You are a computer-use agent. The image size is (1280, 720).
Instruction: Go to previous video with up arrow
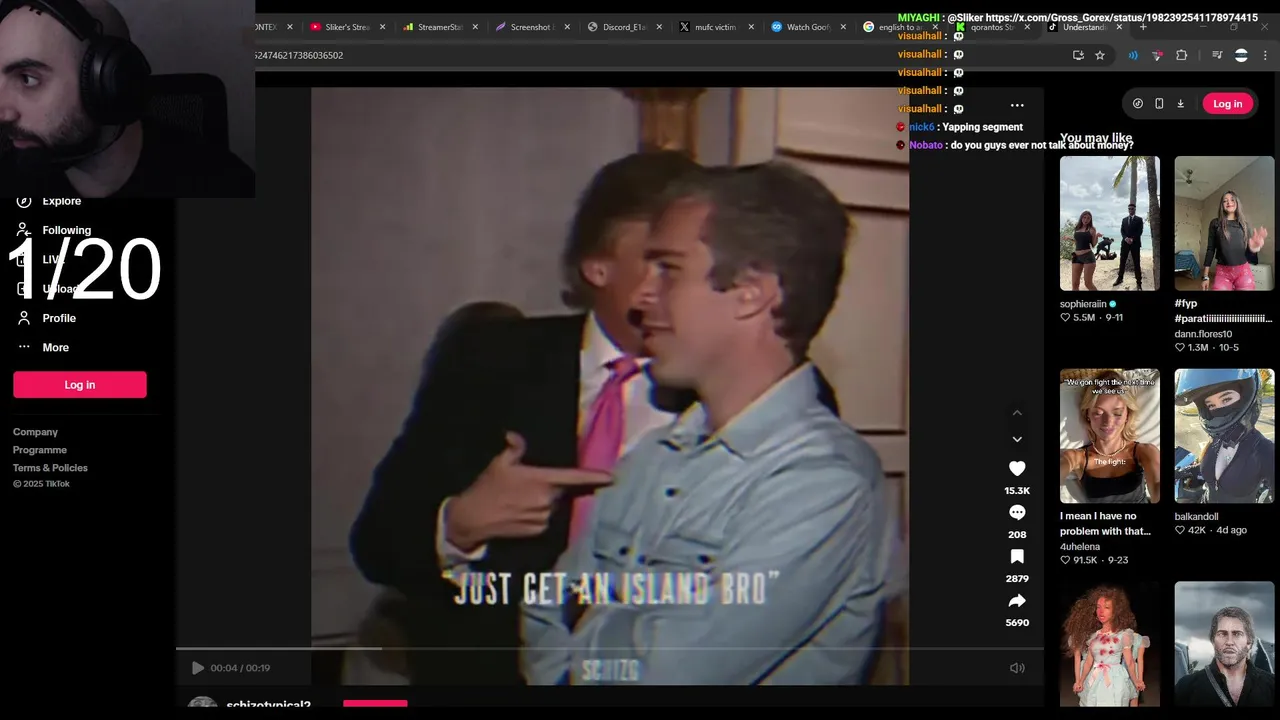pos(1017,412)
